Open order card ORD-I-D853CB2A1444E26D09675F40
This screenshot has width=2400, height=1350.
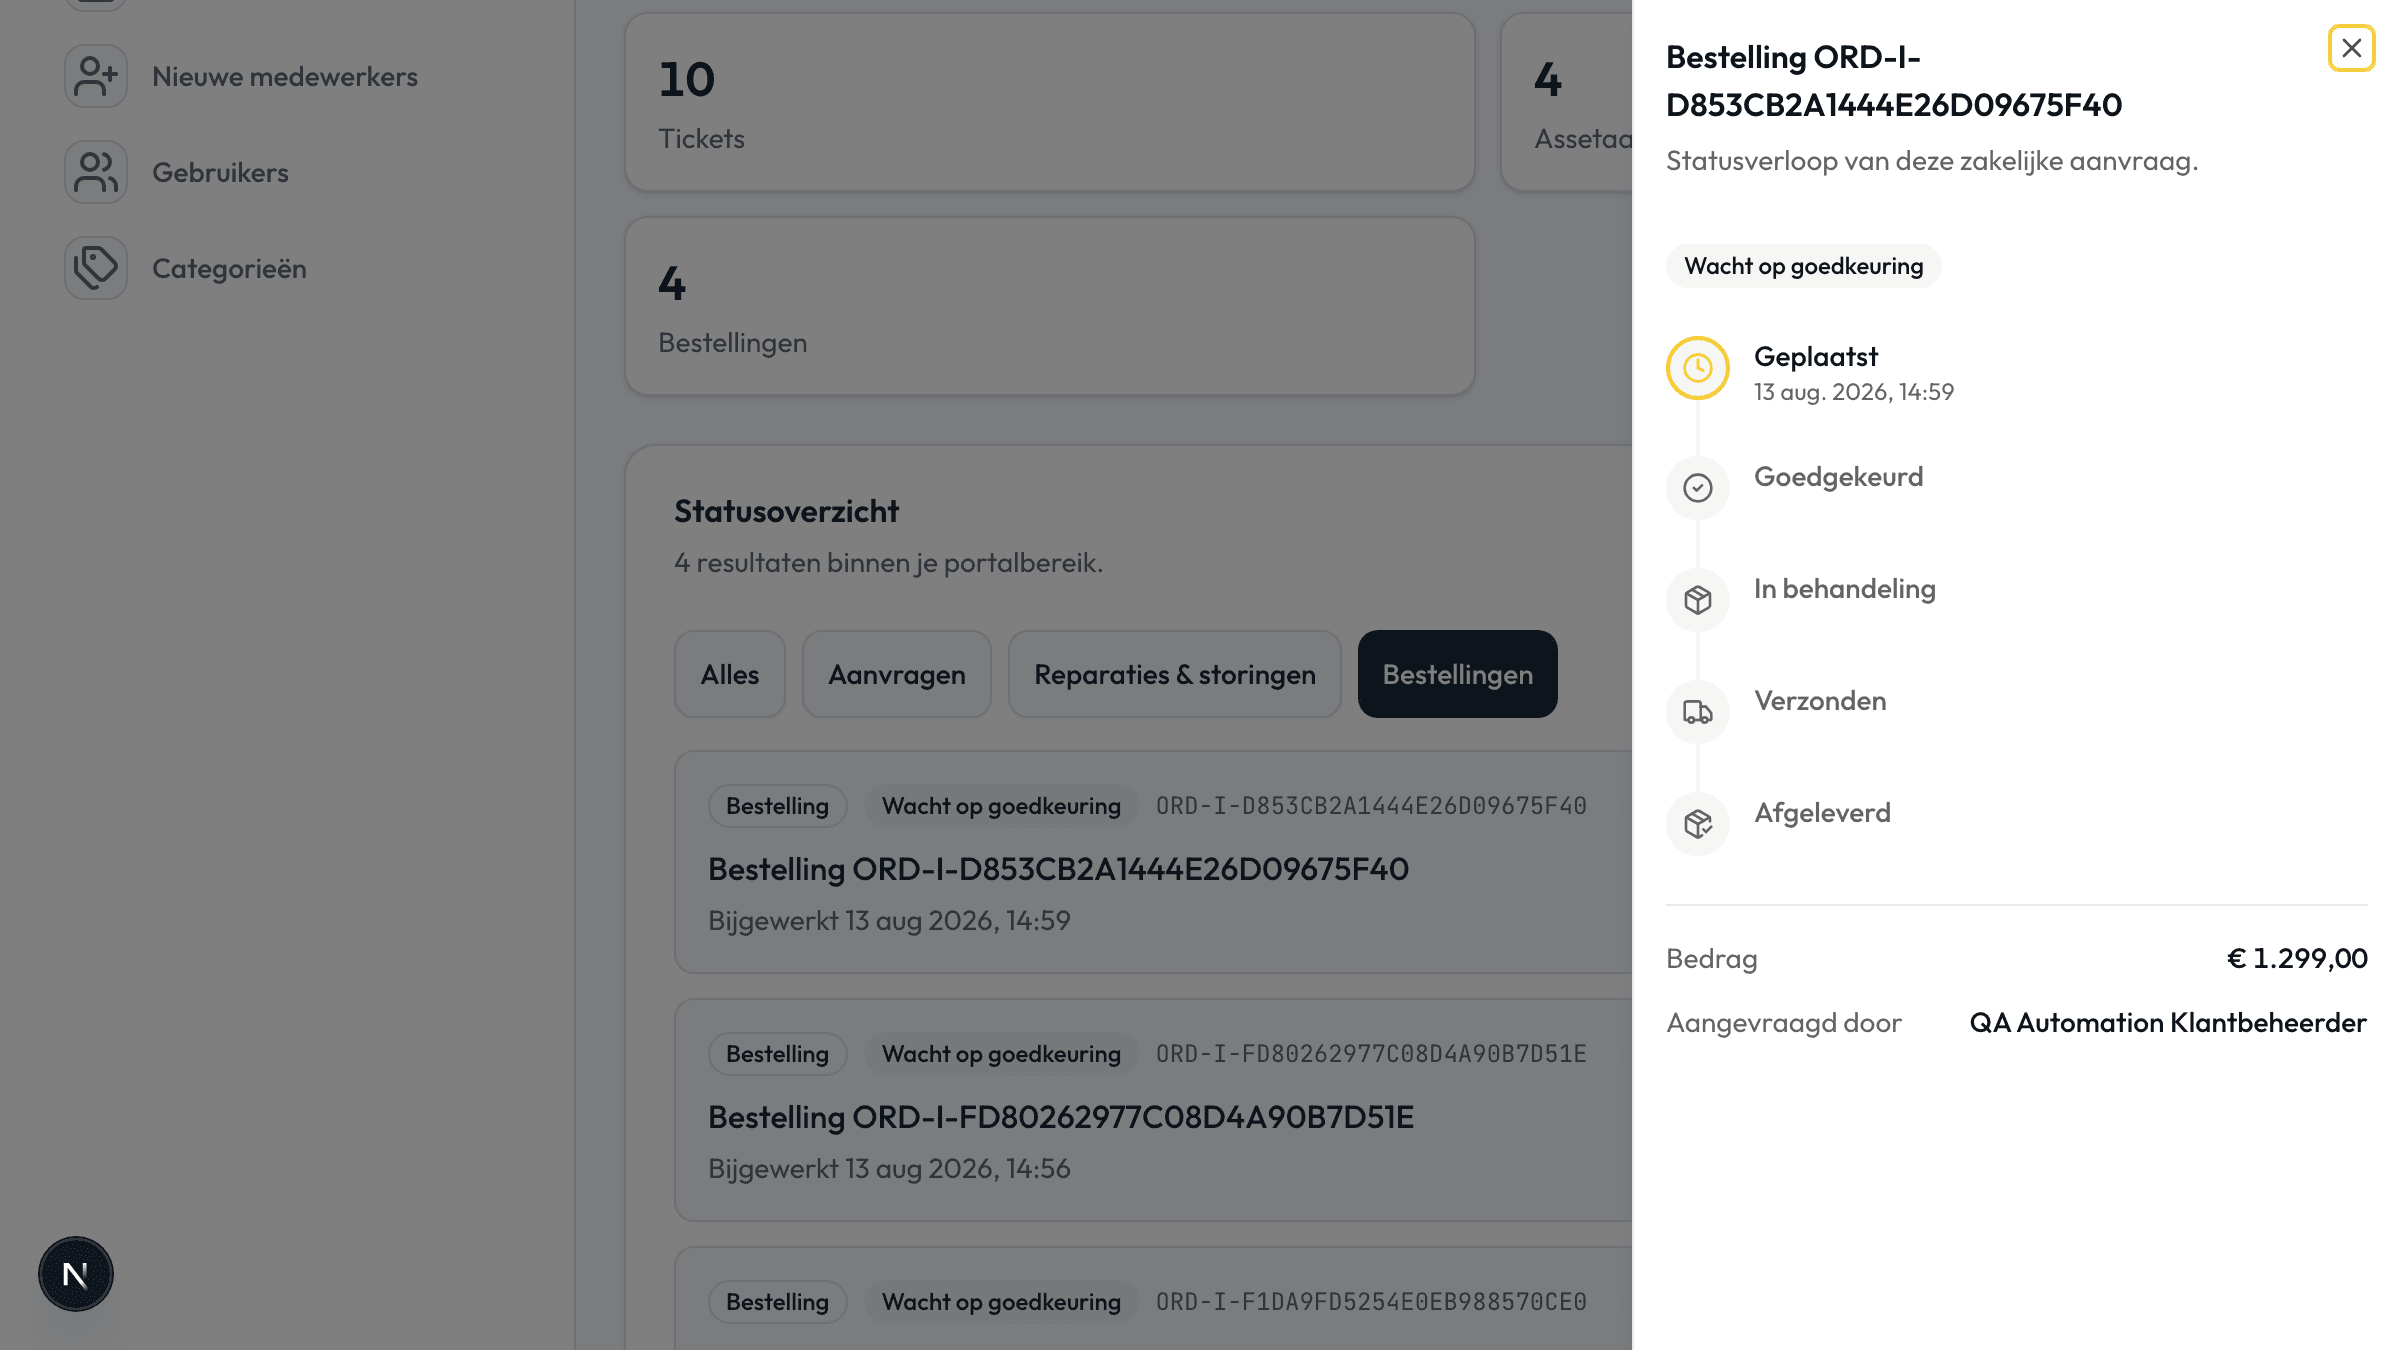pyautogui.click(x=1154, y=862)
